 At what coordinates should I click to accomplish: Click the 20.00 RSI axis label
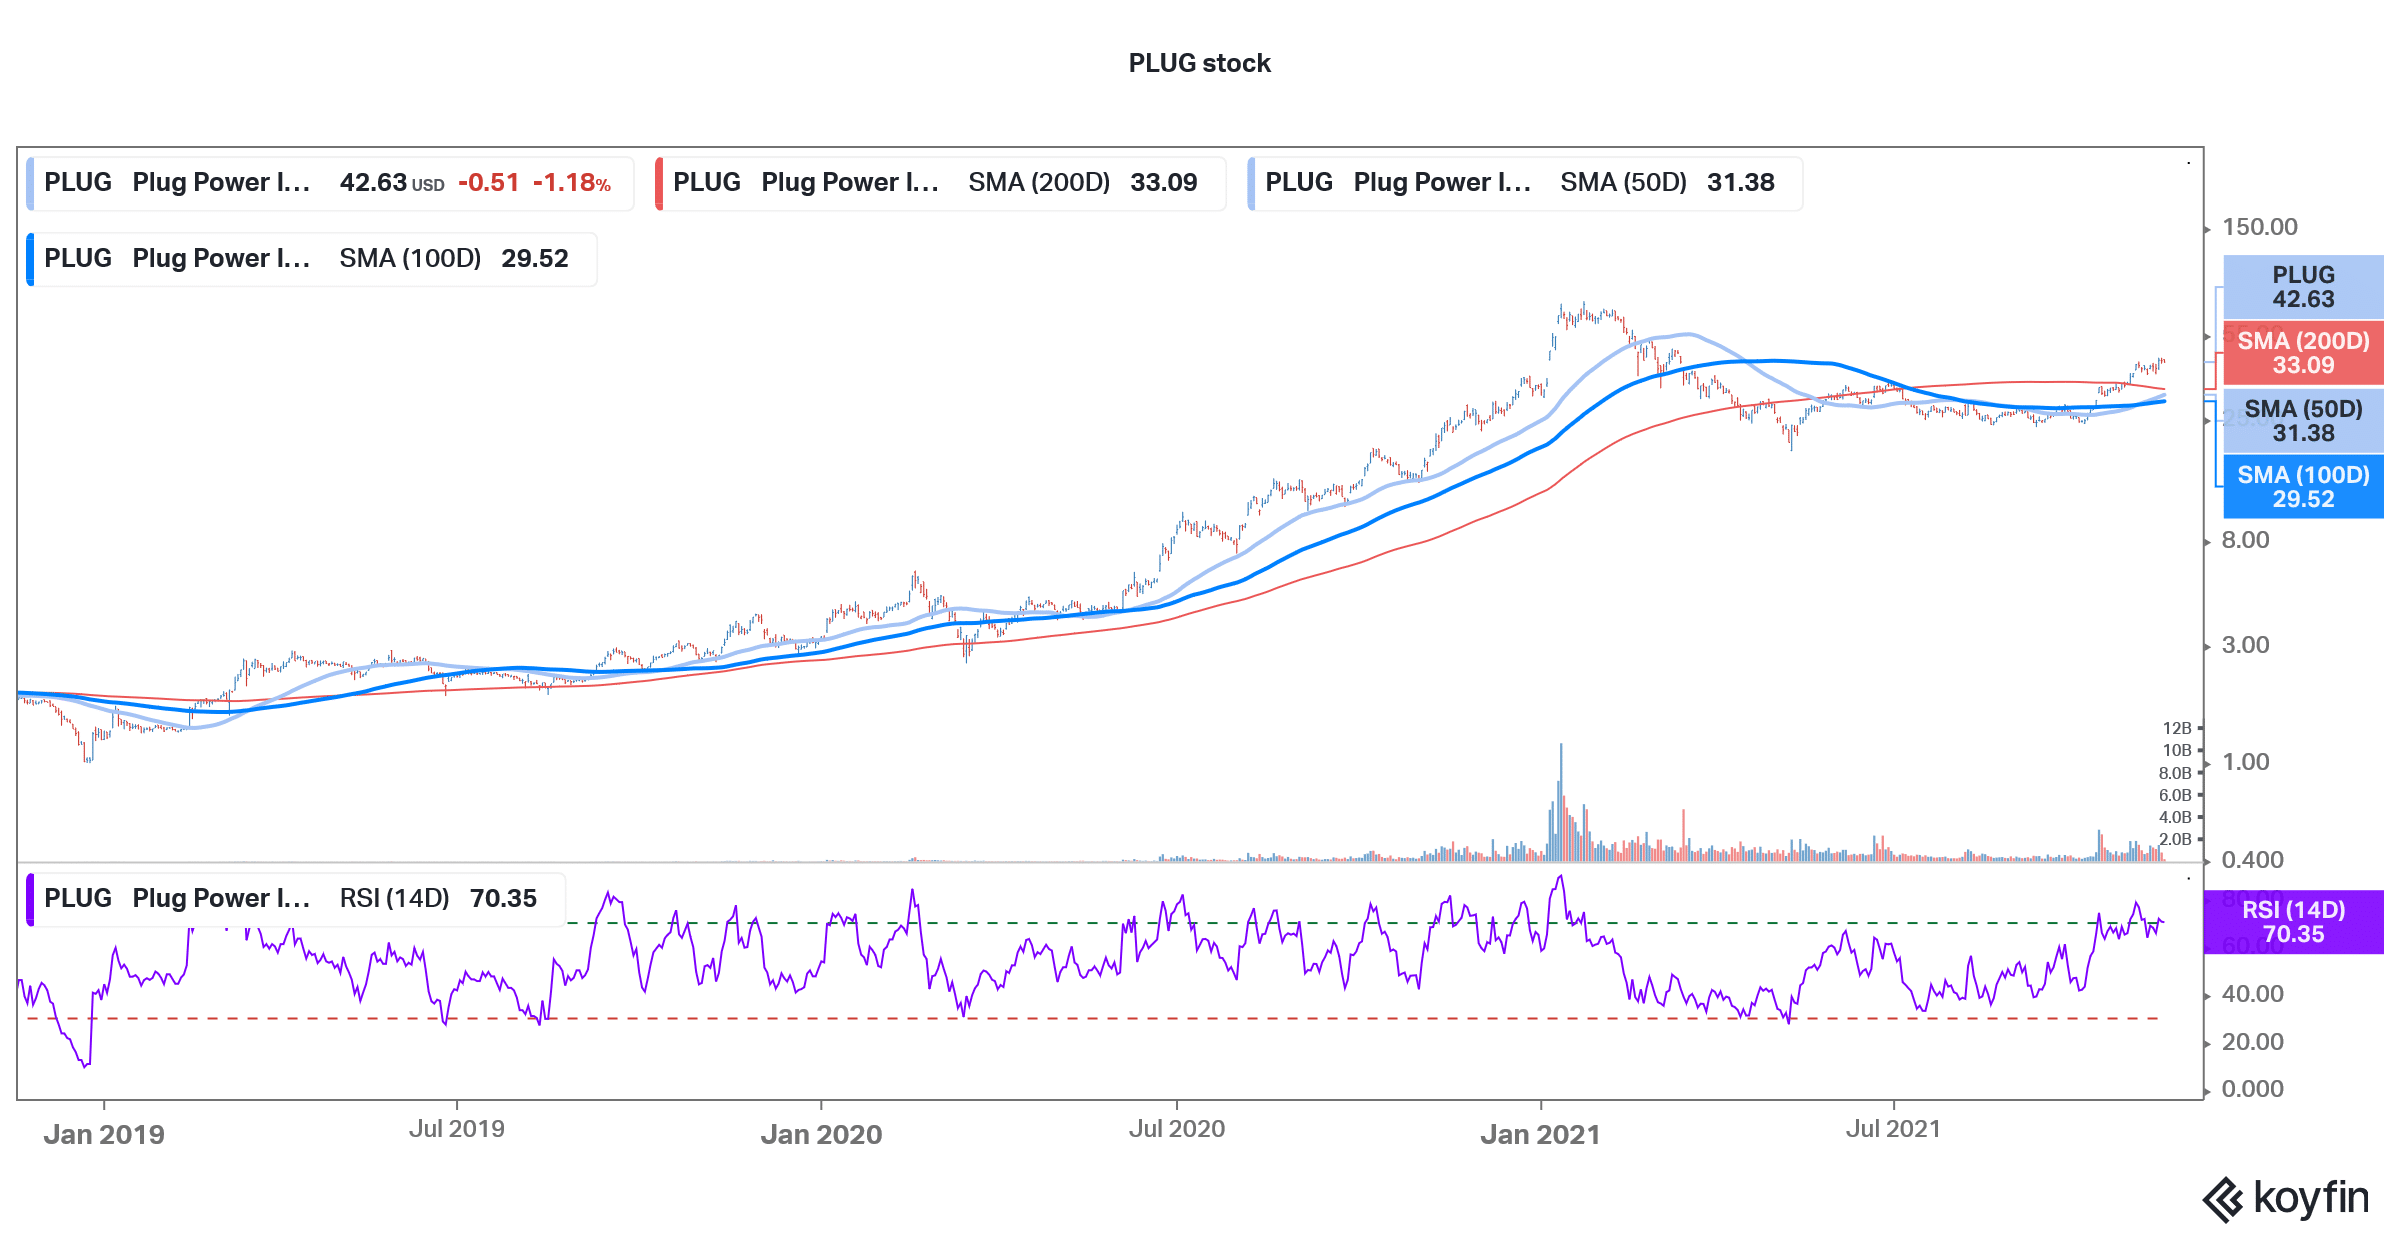pyautogui.click(x=2253, y=1042)
